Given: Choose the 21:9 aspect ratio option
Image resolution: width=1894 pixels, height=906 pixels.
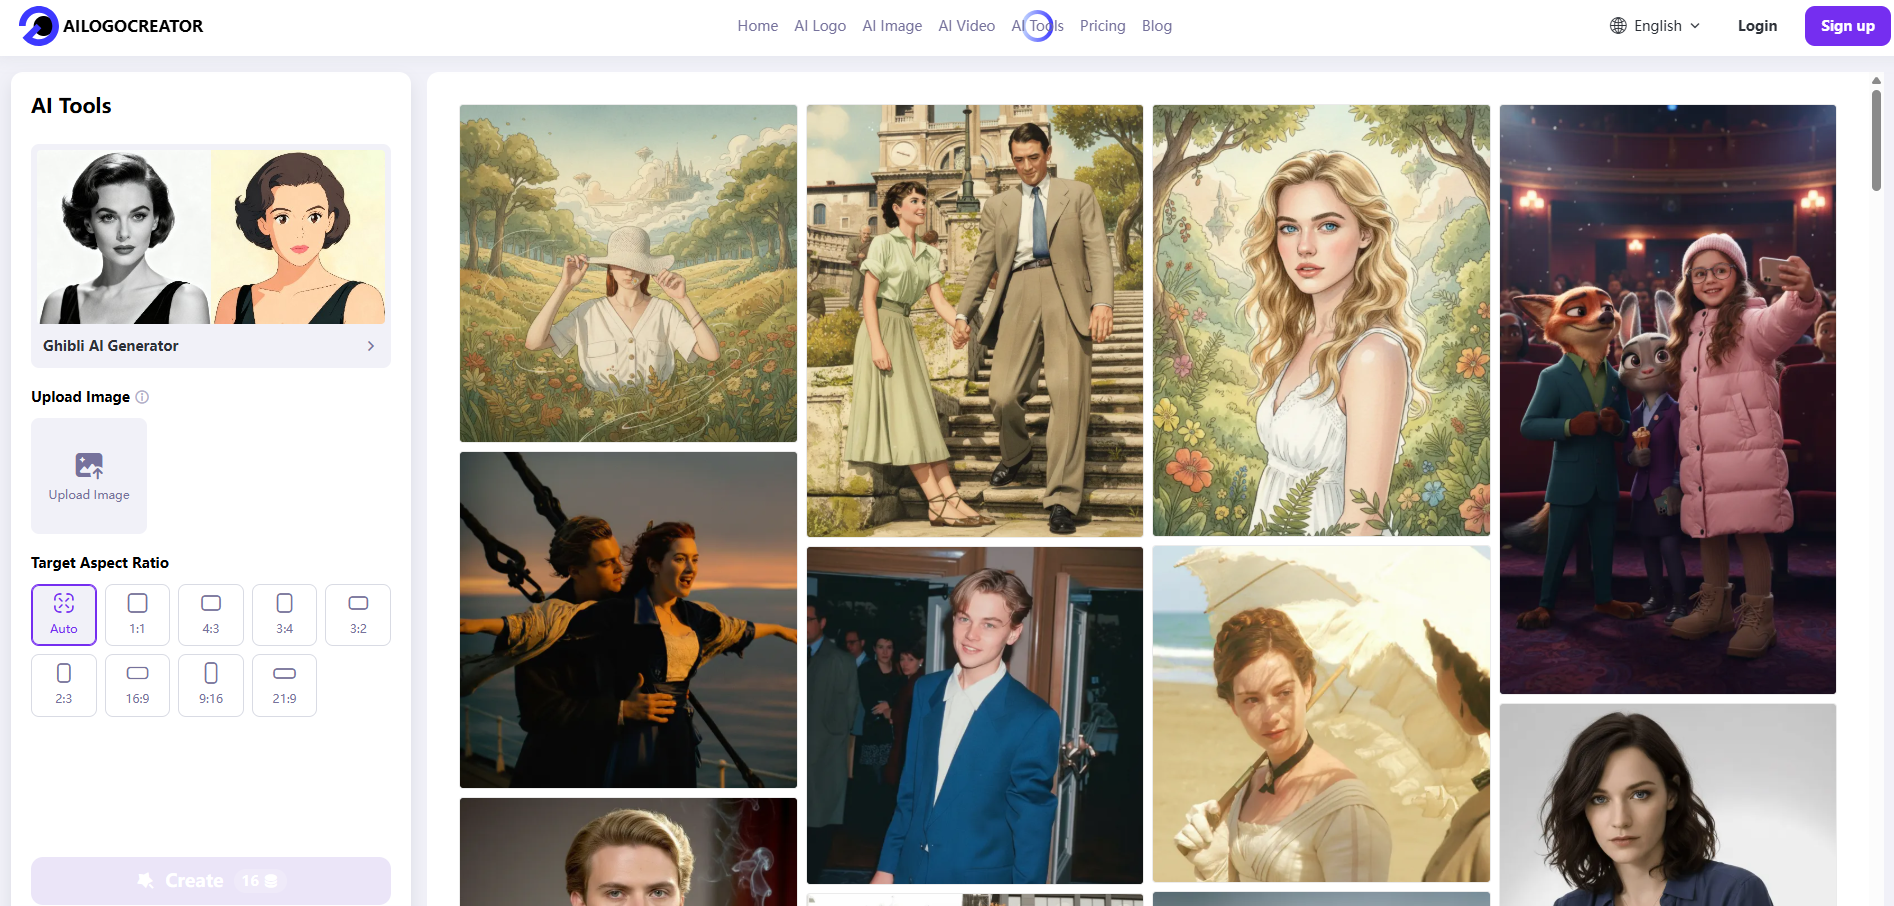Looking at the screenshot, I should click(x=284, y=685).
